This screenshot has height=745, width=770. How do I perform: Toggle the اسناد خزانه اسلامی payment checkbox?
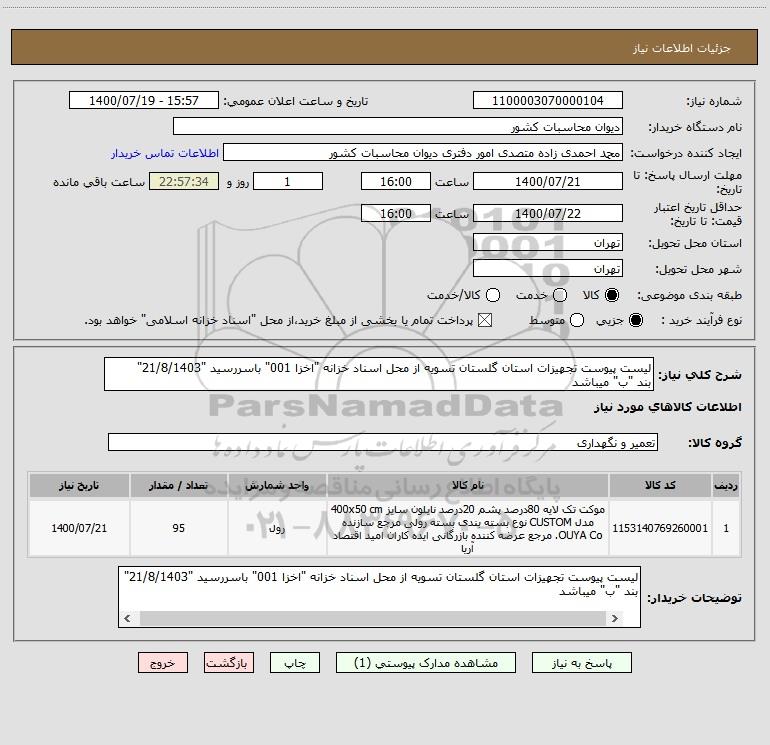485,320
